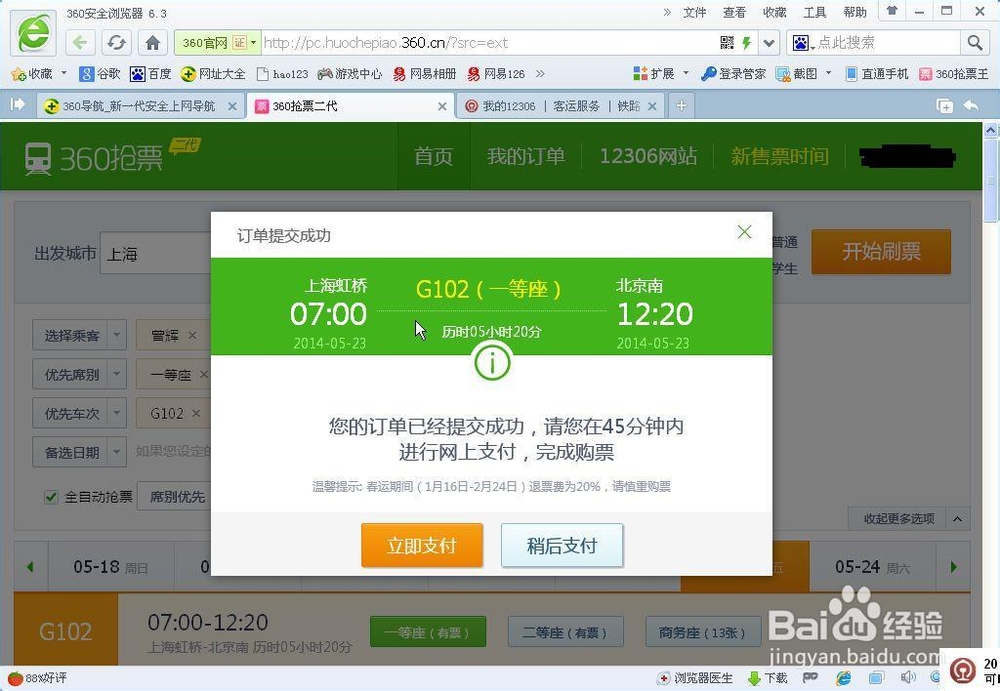The width and height of the screenshot is (1000, 691).
Task: Open 查看 menu
Action: coord(734,12)
